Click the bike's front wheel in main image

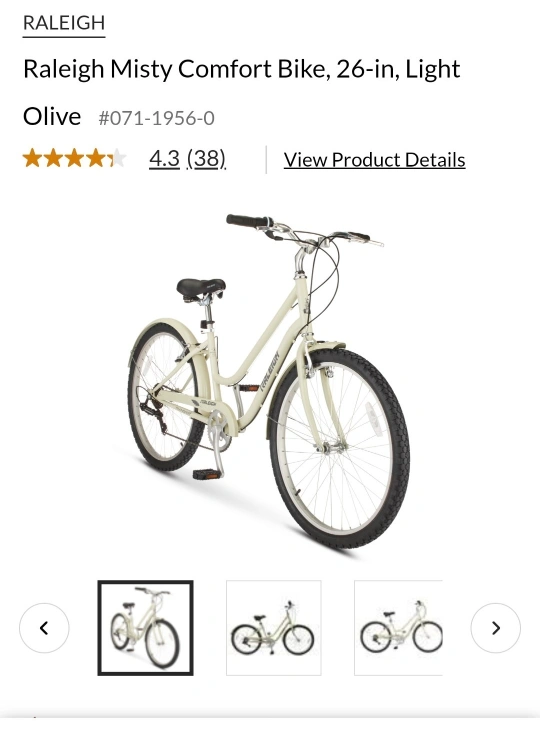(x=339, y=447)
